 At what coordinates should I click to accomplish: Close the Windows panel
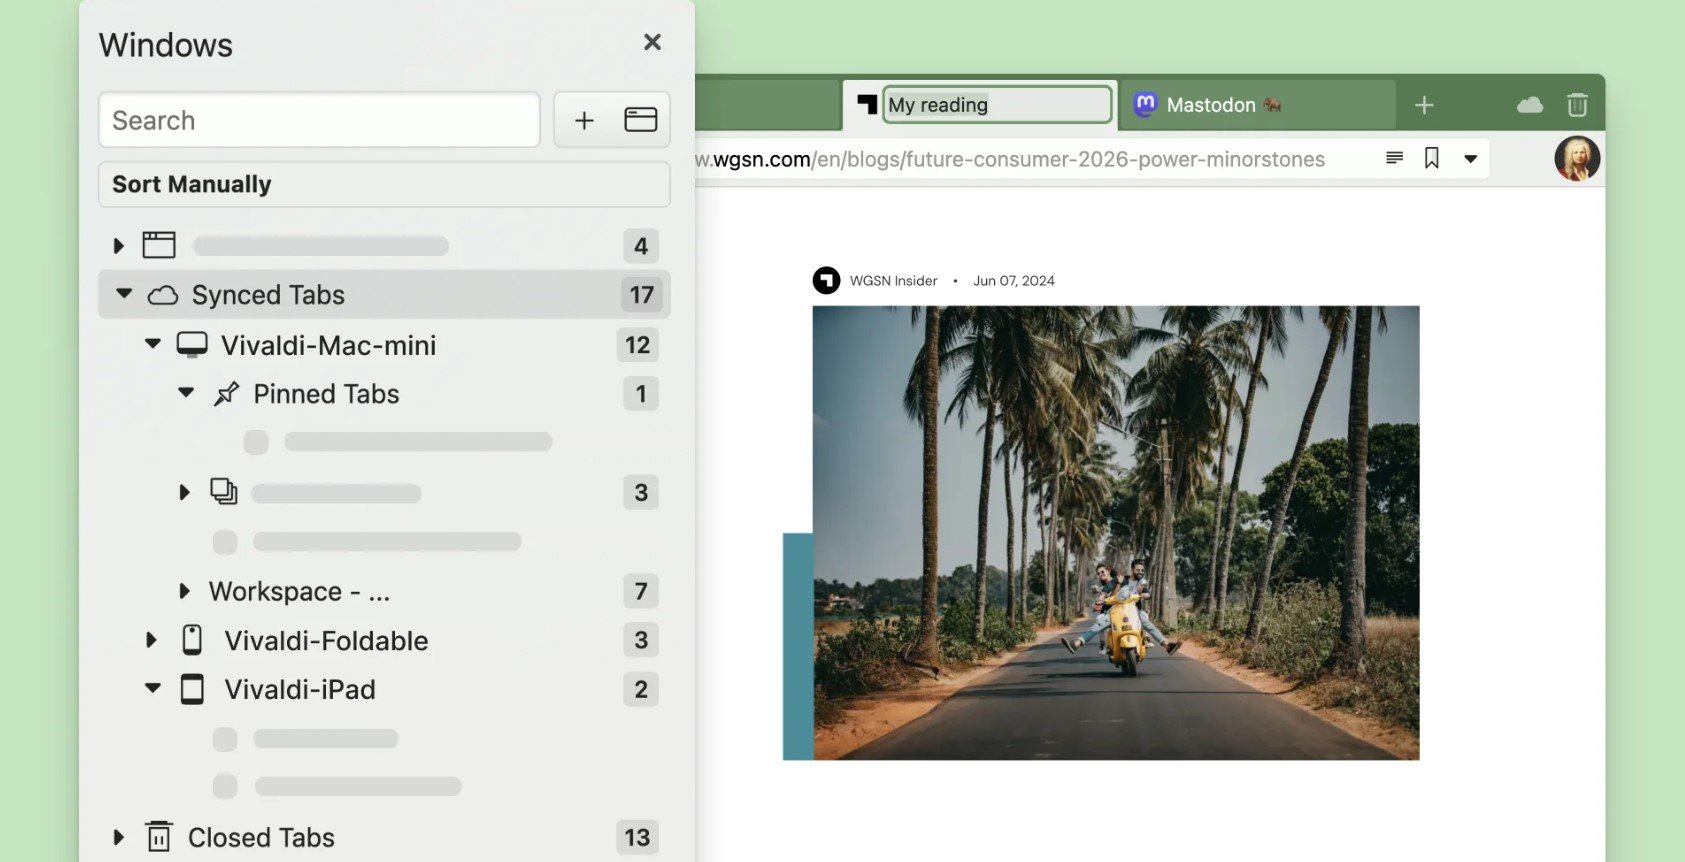(x=652, y=42)
